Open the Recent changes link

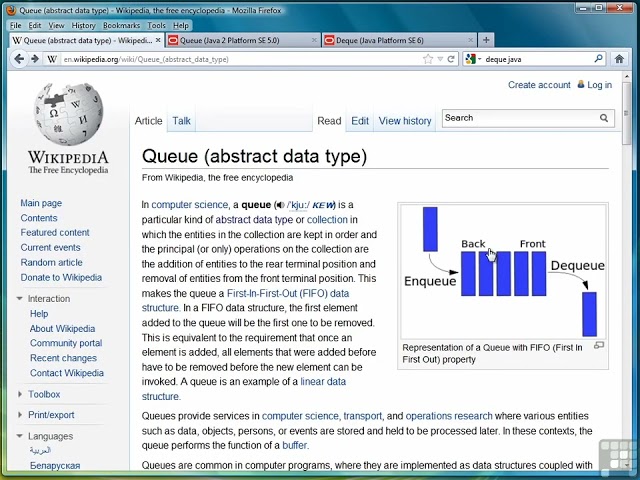pyautogui.click(x=63, y=358)
